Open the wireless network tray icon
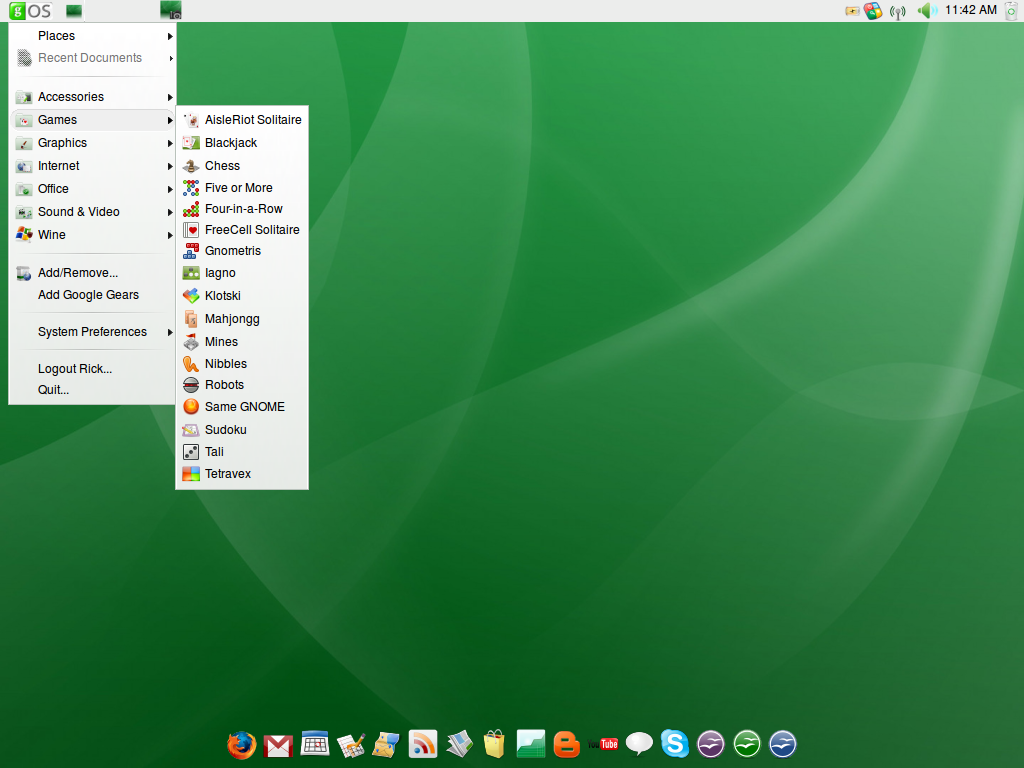Viewport: 1024px width, 768px height. click(x=898, y=12)
